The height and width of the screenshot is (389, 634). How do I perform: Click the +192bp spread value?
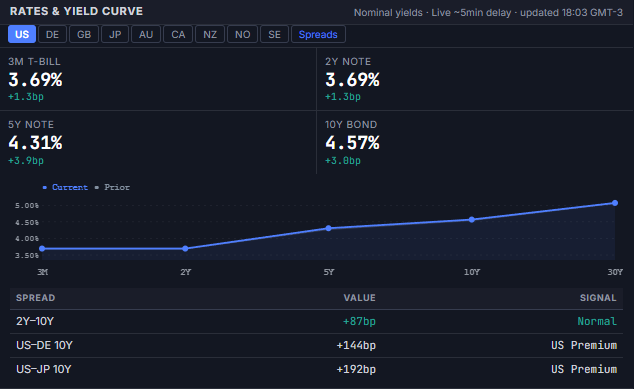click(x=356, y=369)
